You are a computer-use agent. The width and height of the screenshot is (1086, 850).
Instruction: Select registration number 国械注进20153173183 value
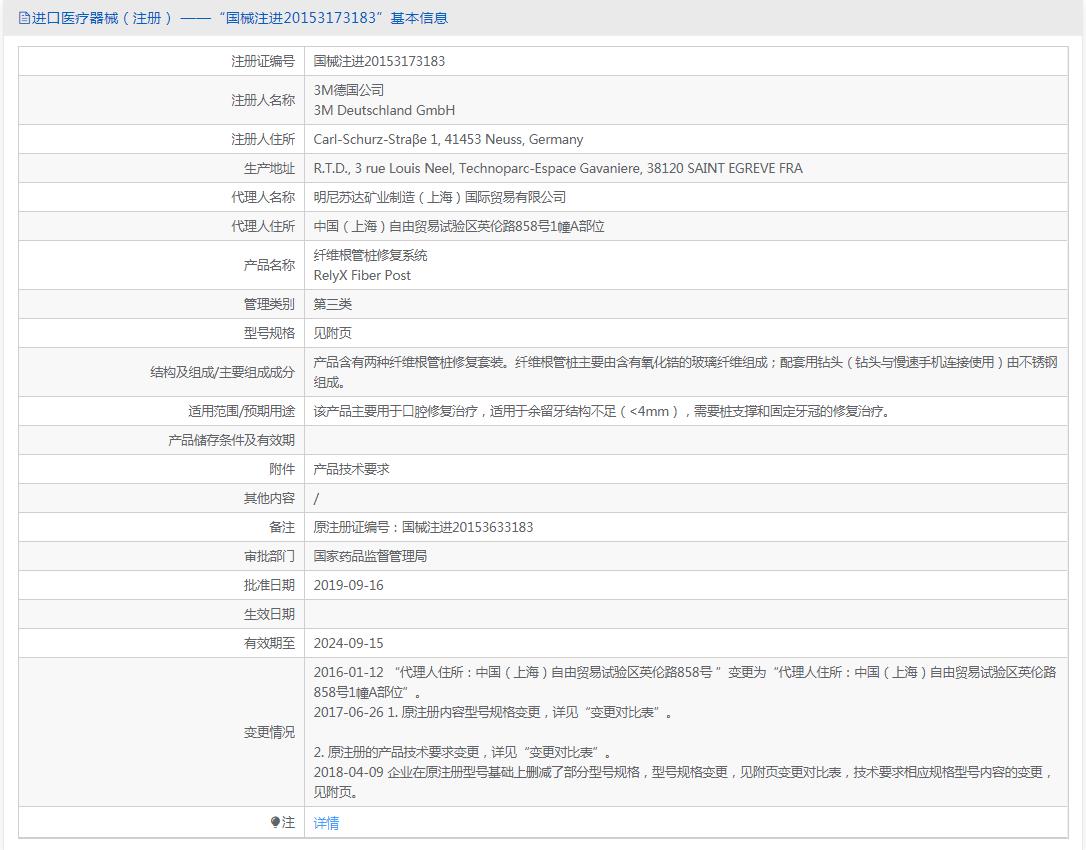click(379, 61)
